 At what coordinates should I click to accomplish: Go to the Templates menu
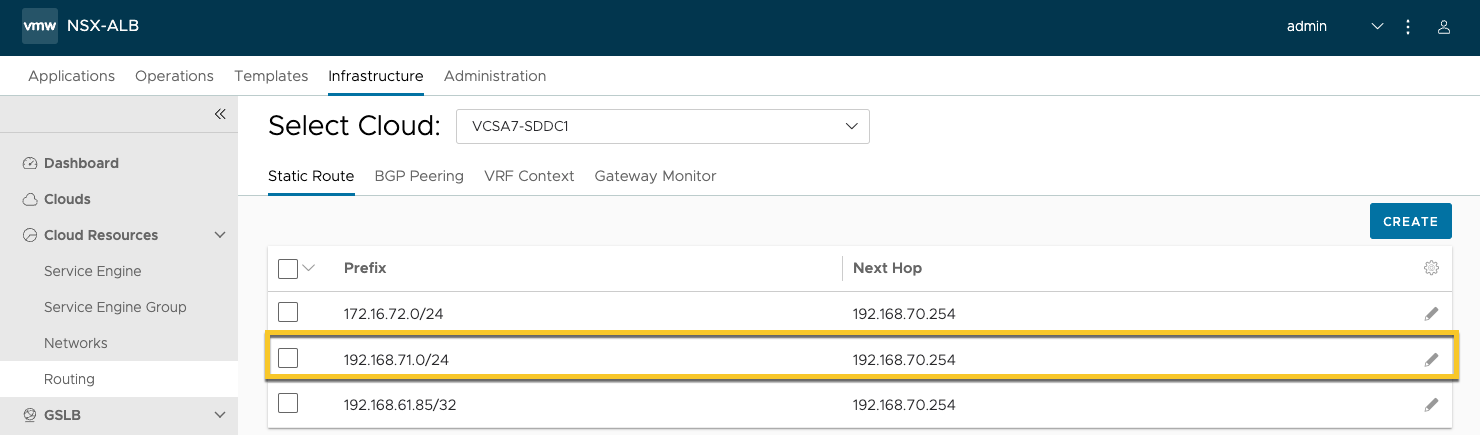[x=271, y=76]
